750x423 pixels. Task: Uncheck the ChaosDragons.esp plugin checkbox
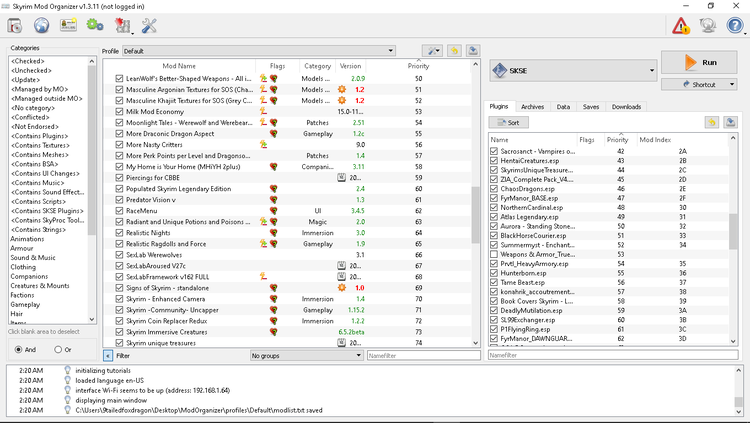(x=494, y=189)
